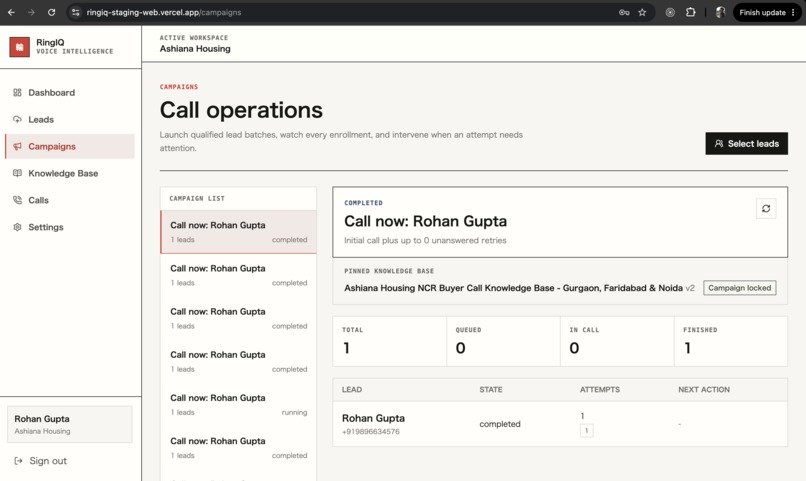
Task: Click the Knowledge Base book icon
Action: click(17, 173)
